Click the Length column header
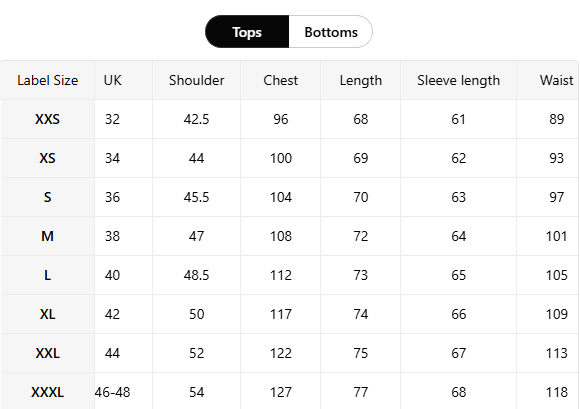The width and height of the screenshot is (580, 409). click(360, 80)
